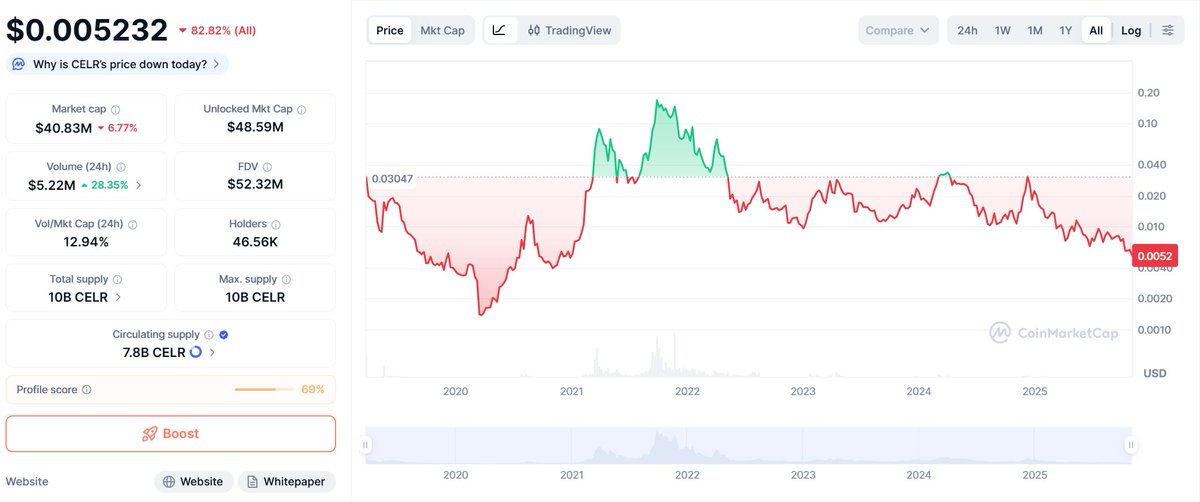The image size is (1200, 502).
Task: Open the Whitepaper link
Action: coord(285,482)
